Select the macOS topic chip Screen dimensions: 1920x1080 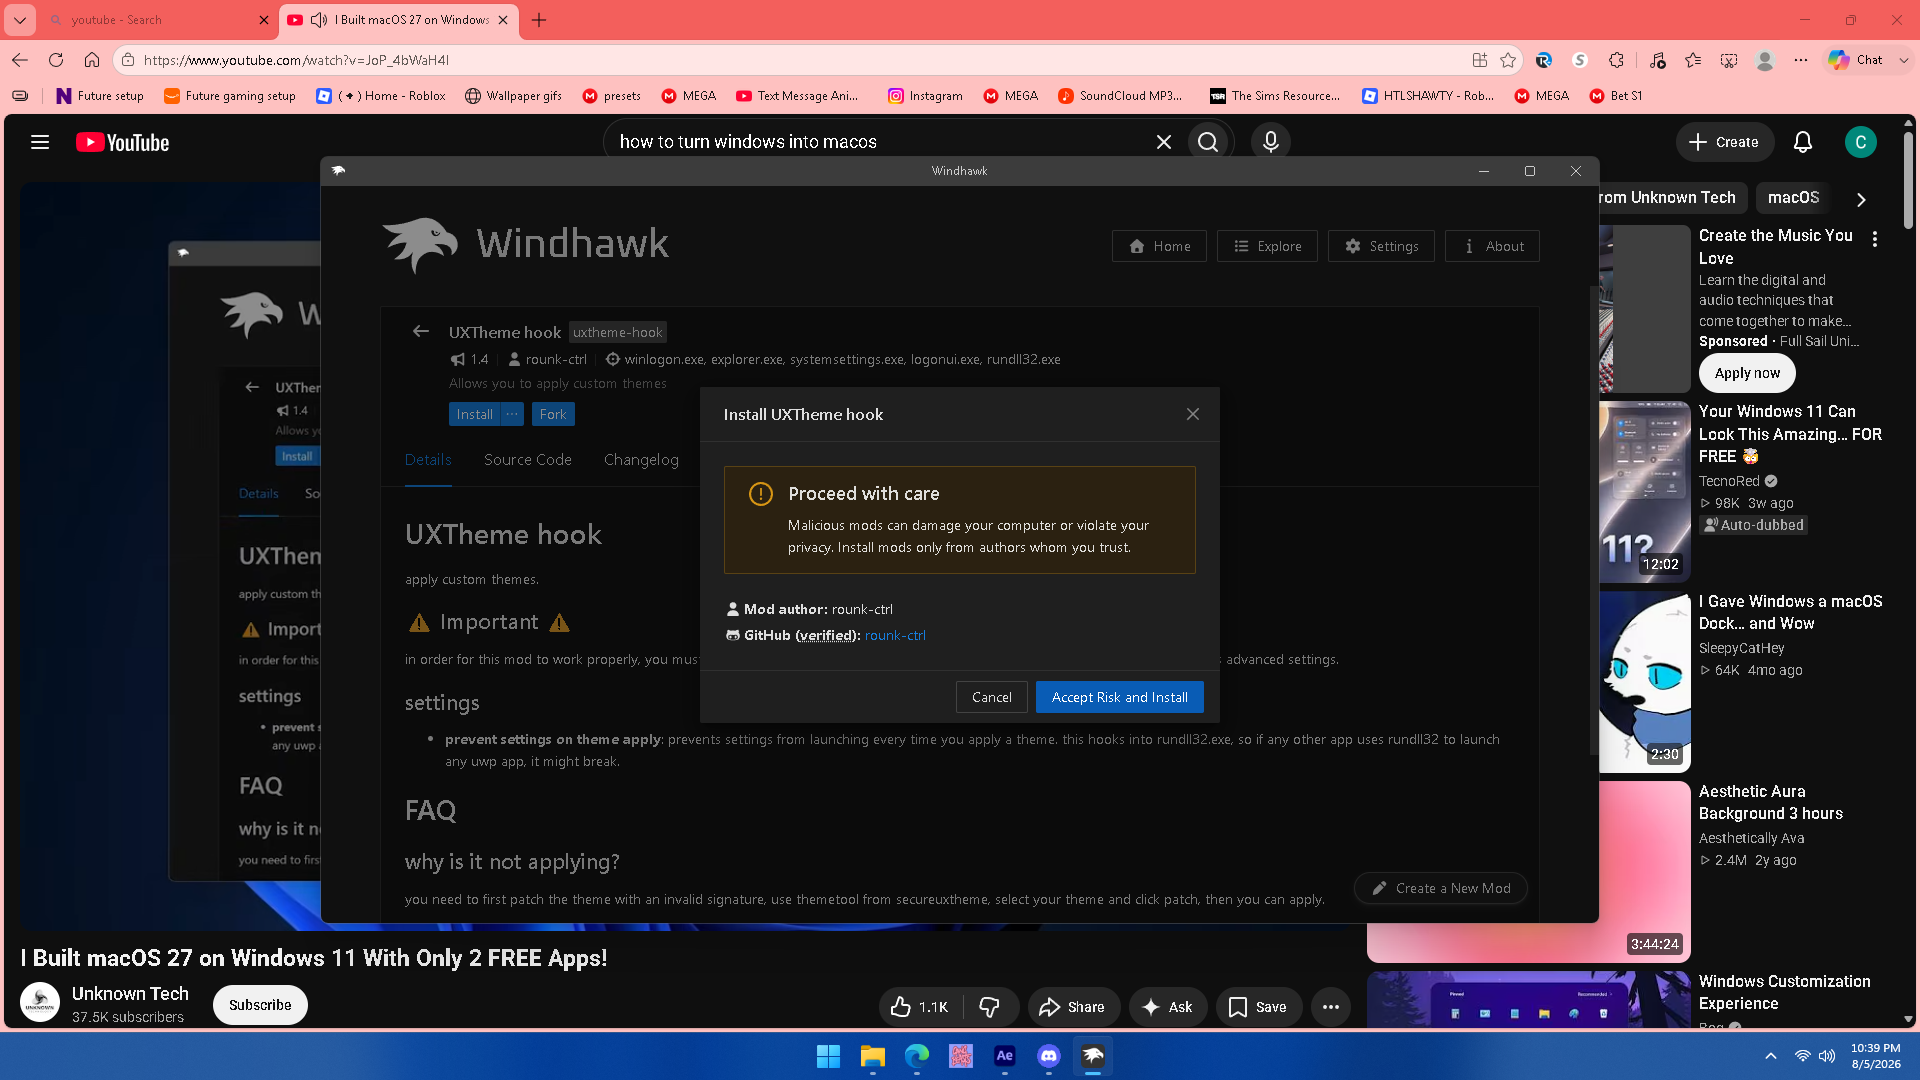(x=1793, y=198)
